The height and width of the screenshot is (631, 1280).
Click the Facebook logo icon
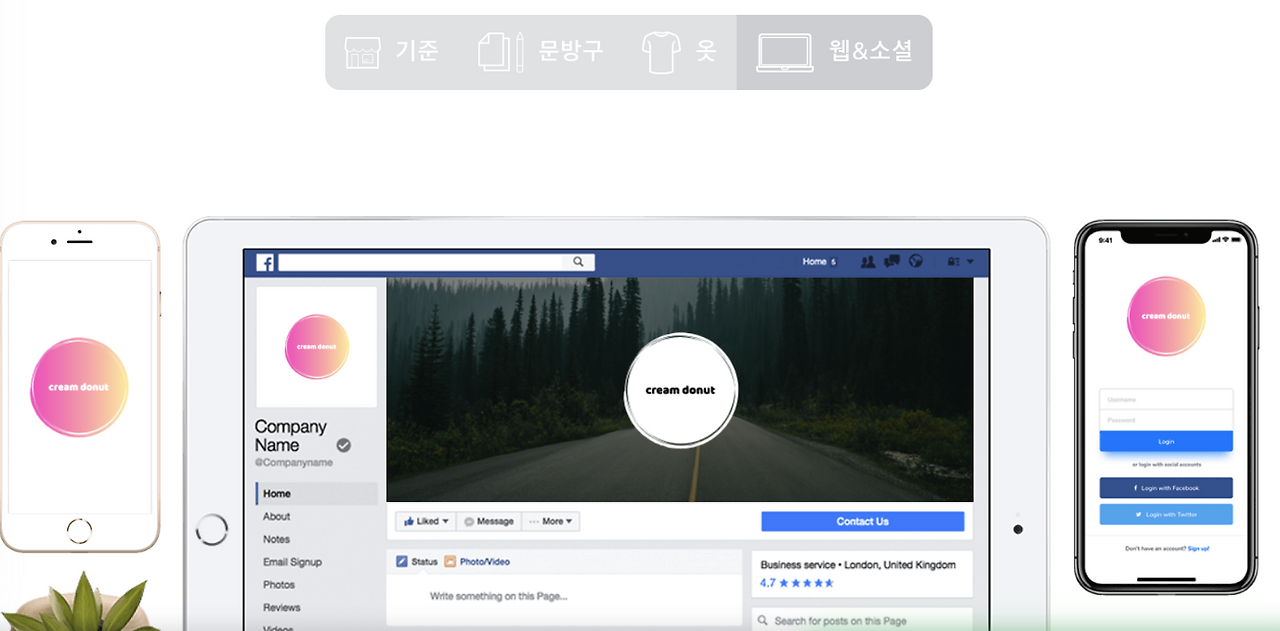265,263
